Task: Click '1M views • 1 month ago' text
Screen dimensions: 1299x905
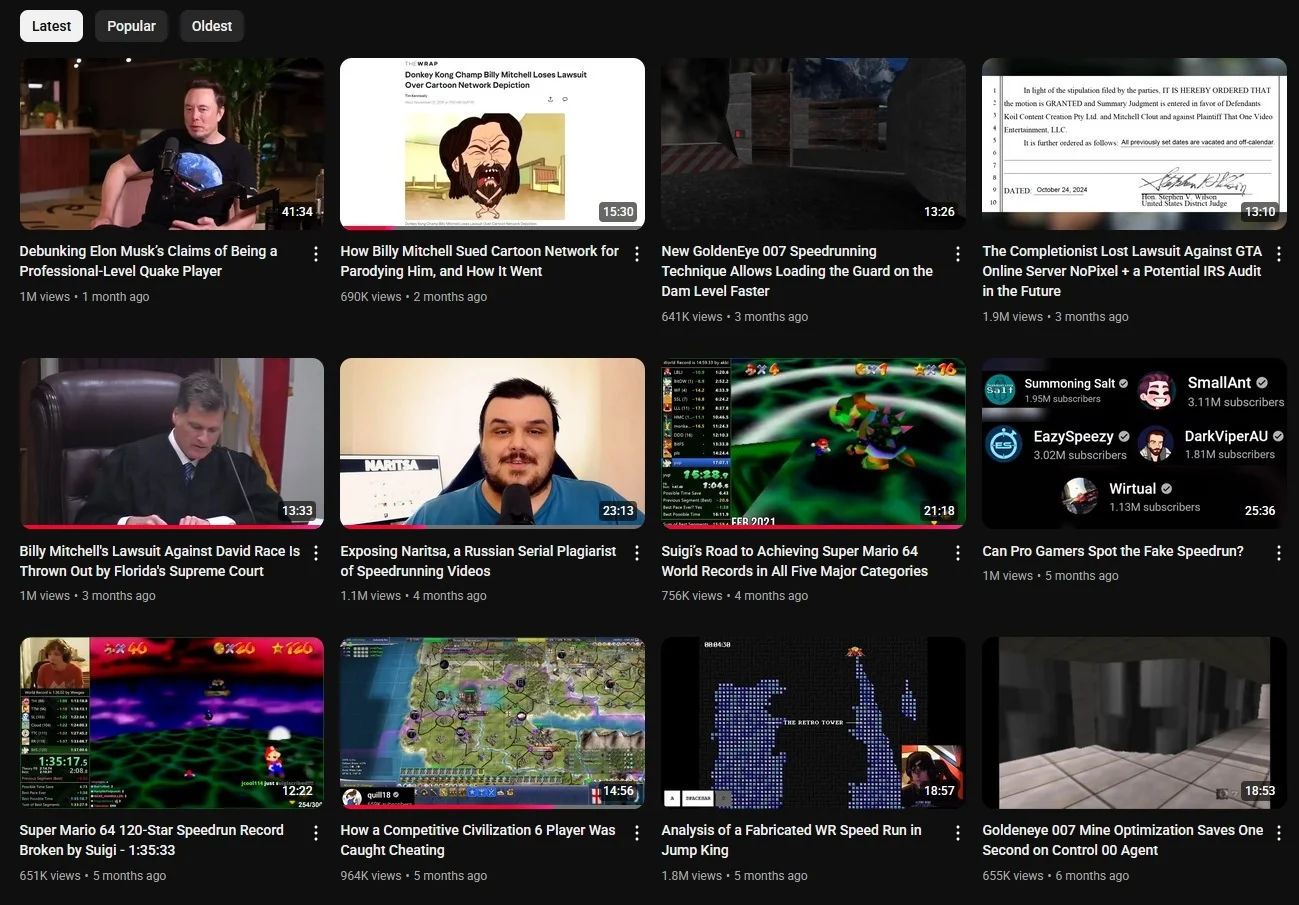Action: click(85, 297)
